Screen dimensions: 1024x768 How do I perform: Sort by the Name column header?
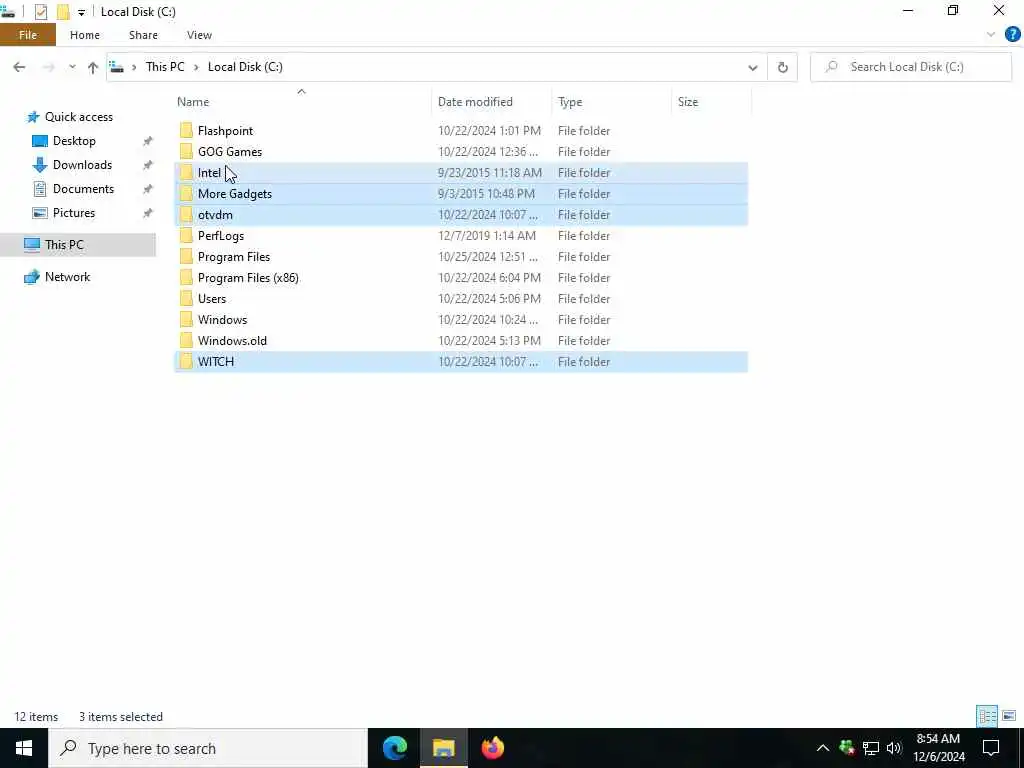pyautogui.click(x=193, y=102)
